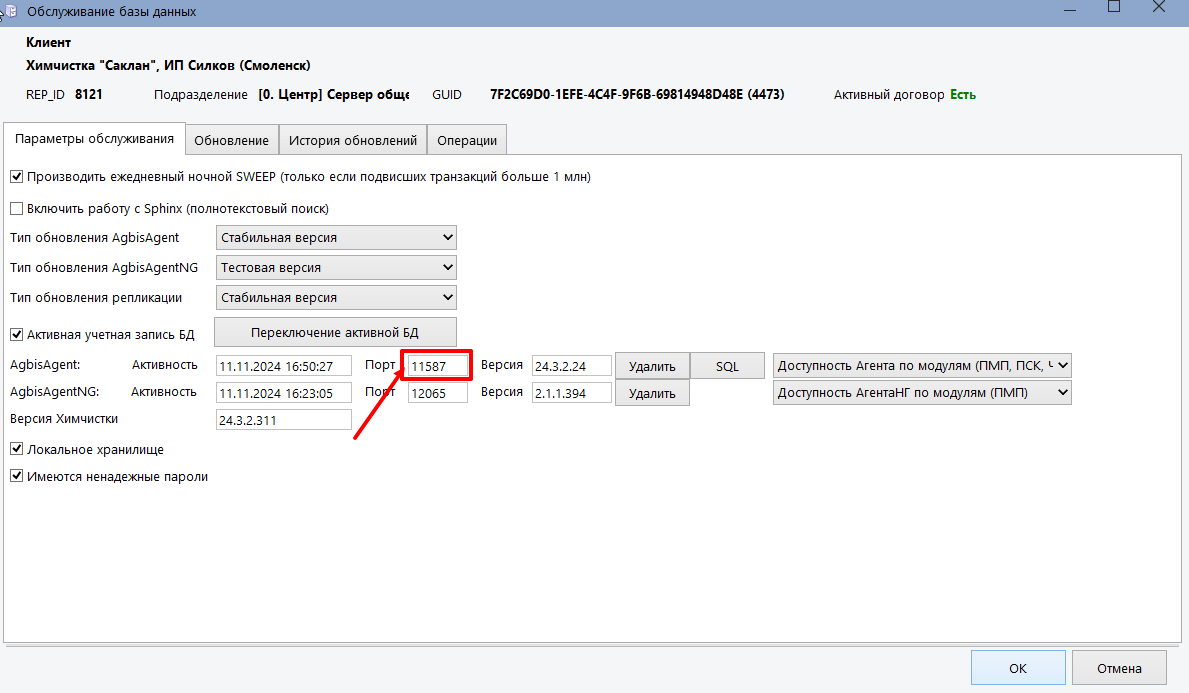Toggle the Локальное хранилище checkbox

16,450
